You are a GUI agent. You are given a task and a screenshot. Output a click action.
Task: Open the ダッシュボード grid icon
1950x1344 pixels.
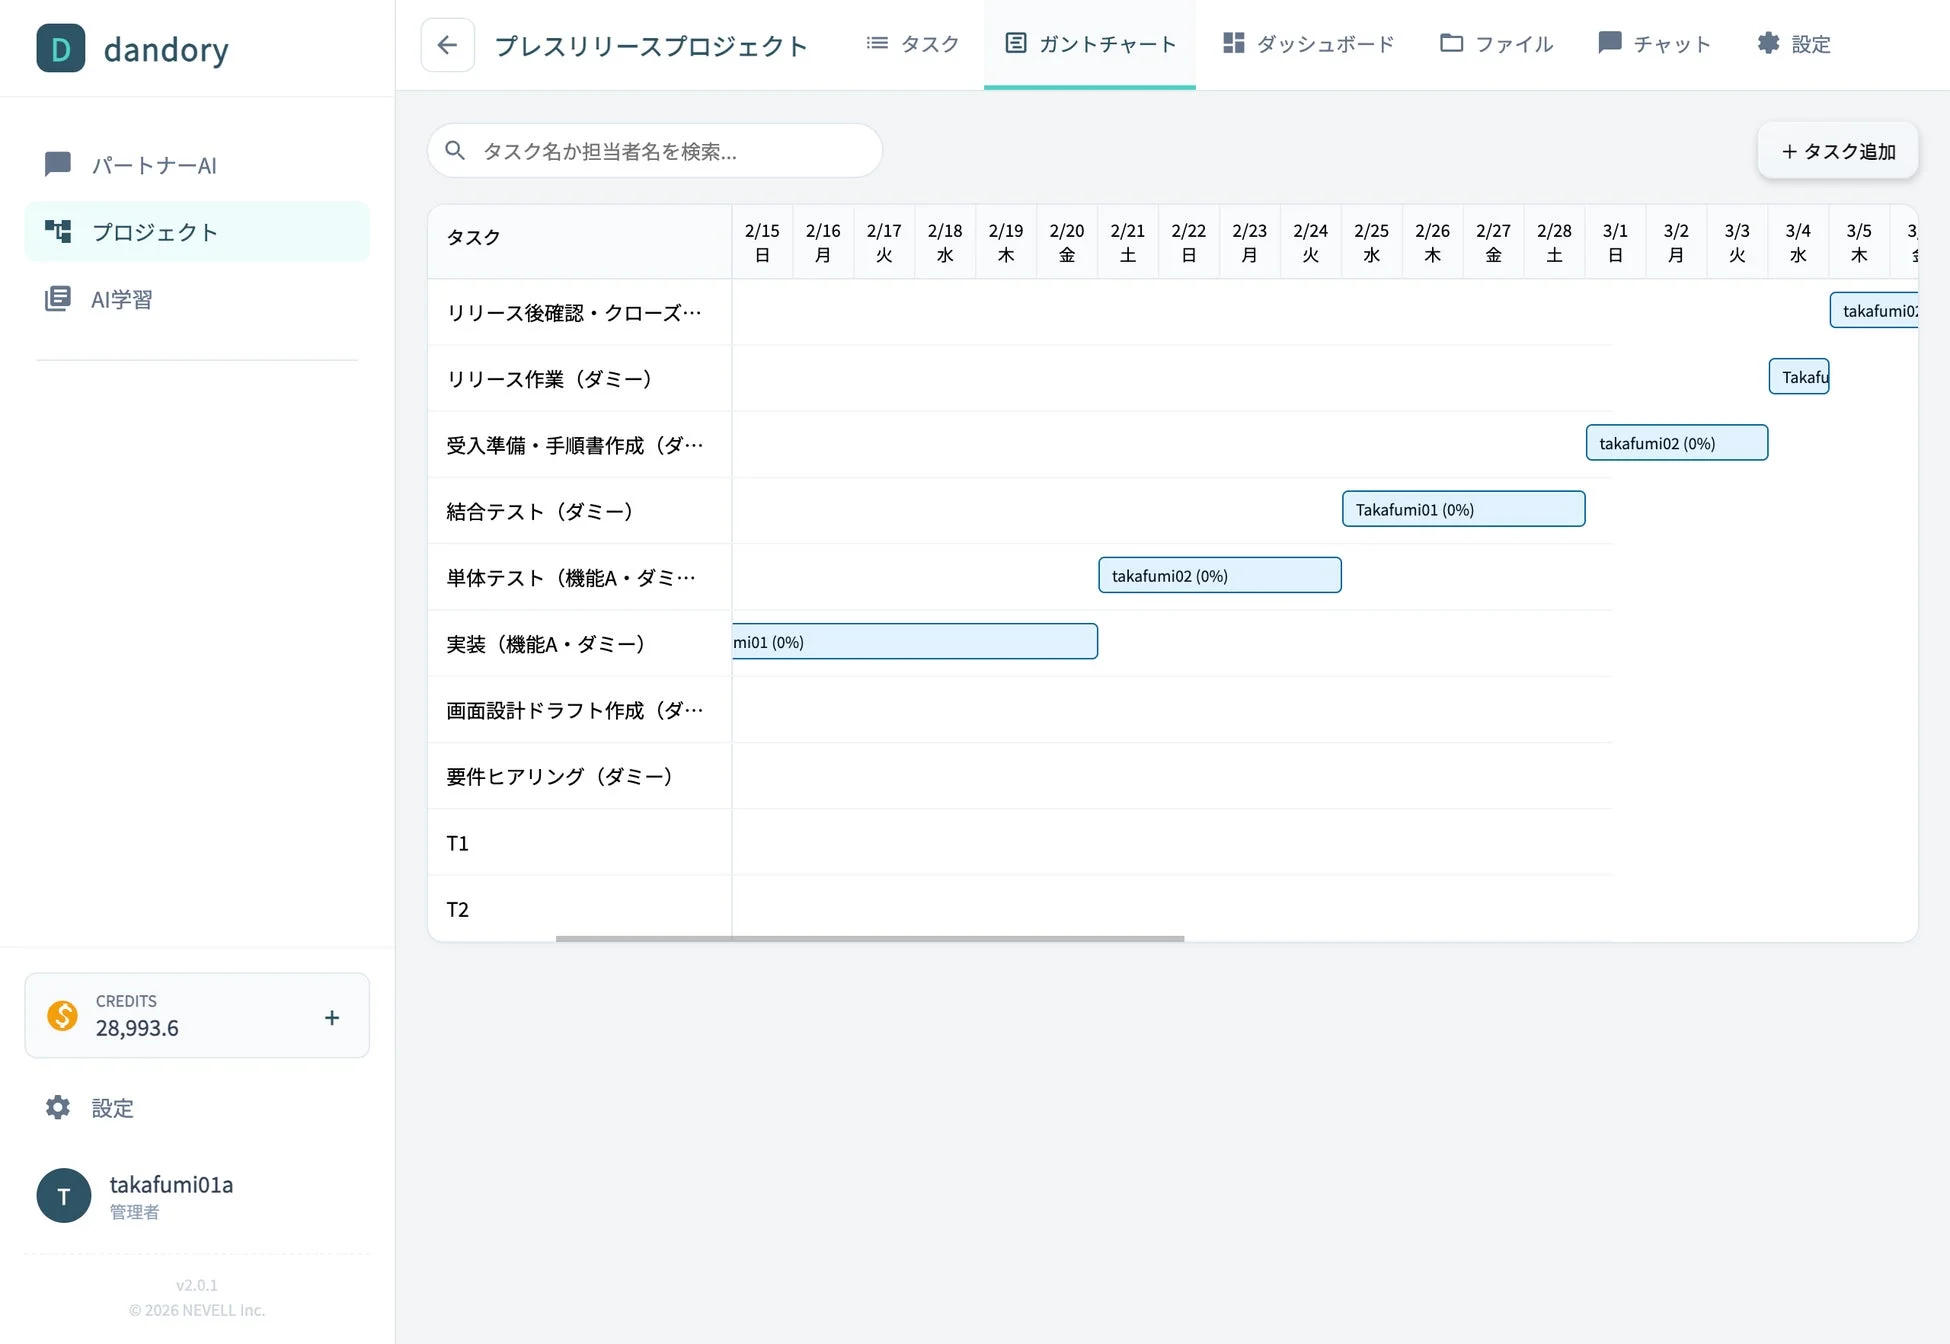point(1233,43)
